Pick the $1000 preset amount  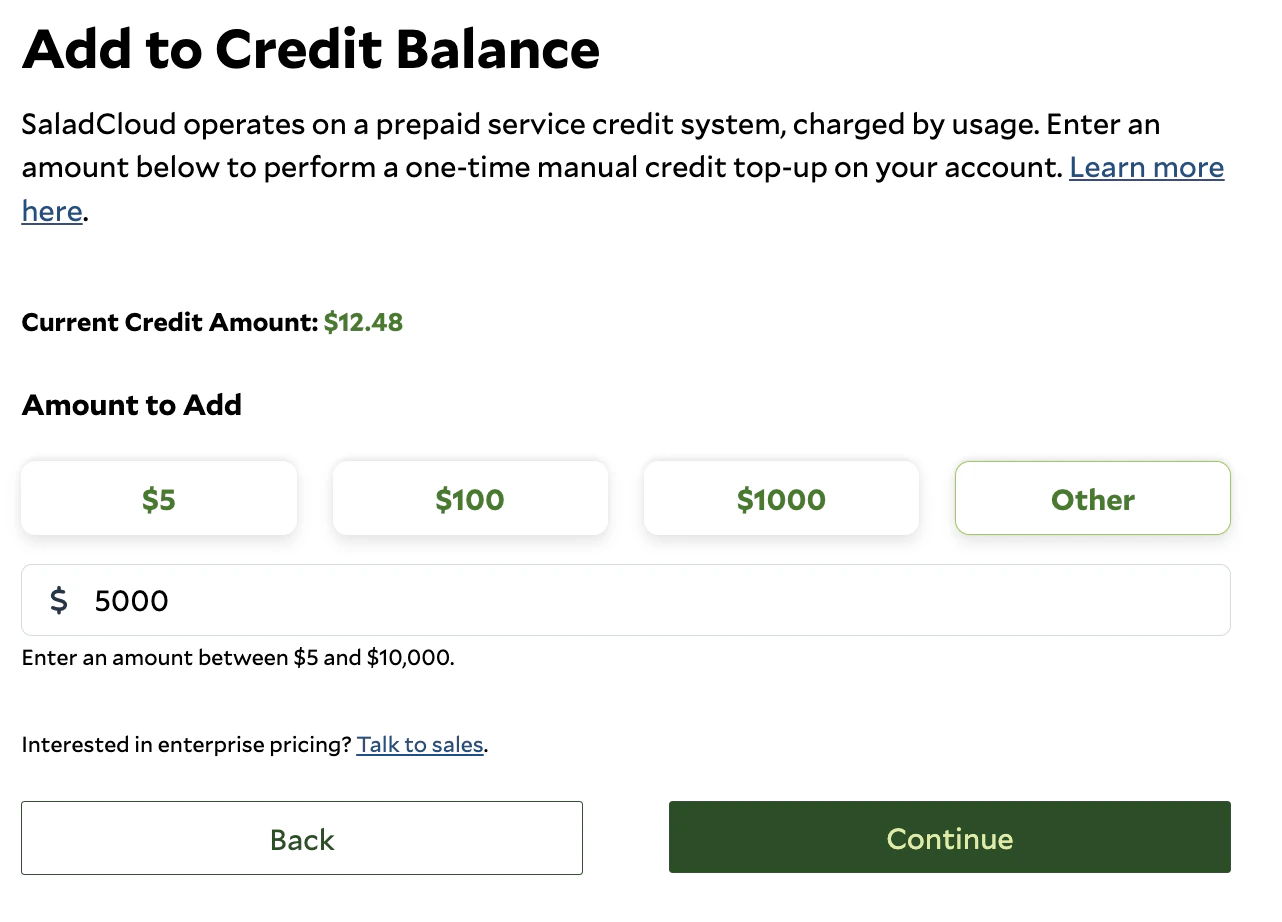click(781, 498)
